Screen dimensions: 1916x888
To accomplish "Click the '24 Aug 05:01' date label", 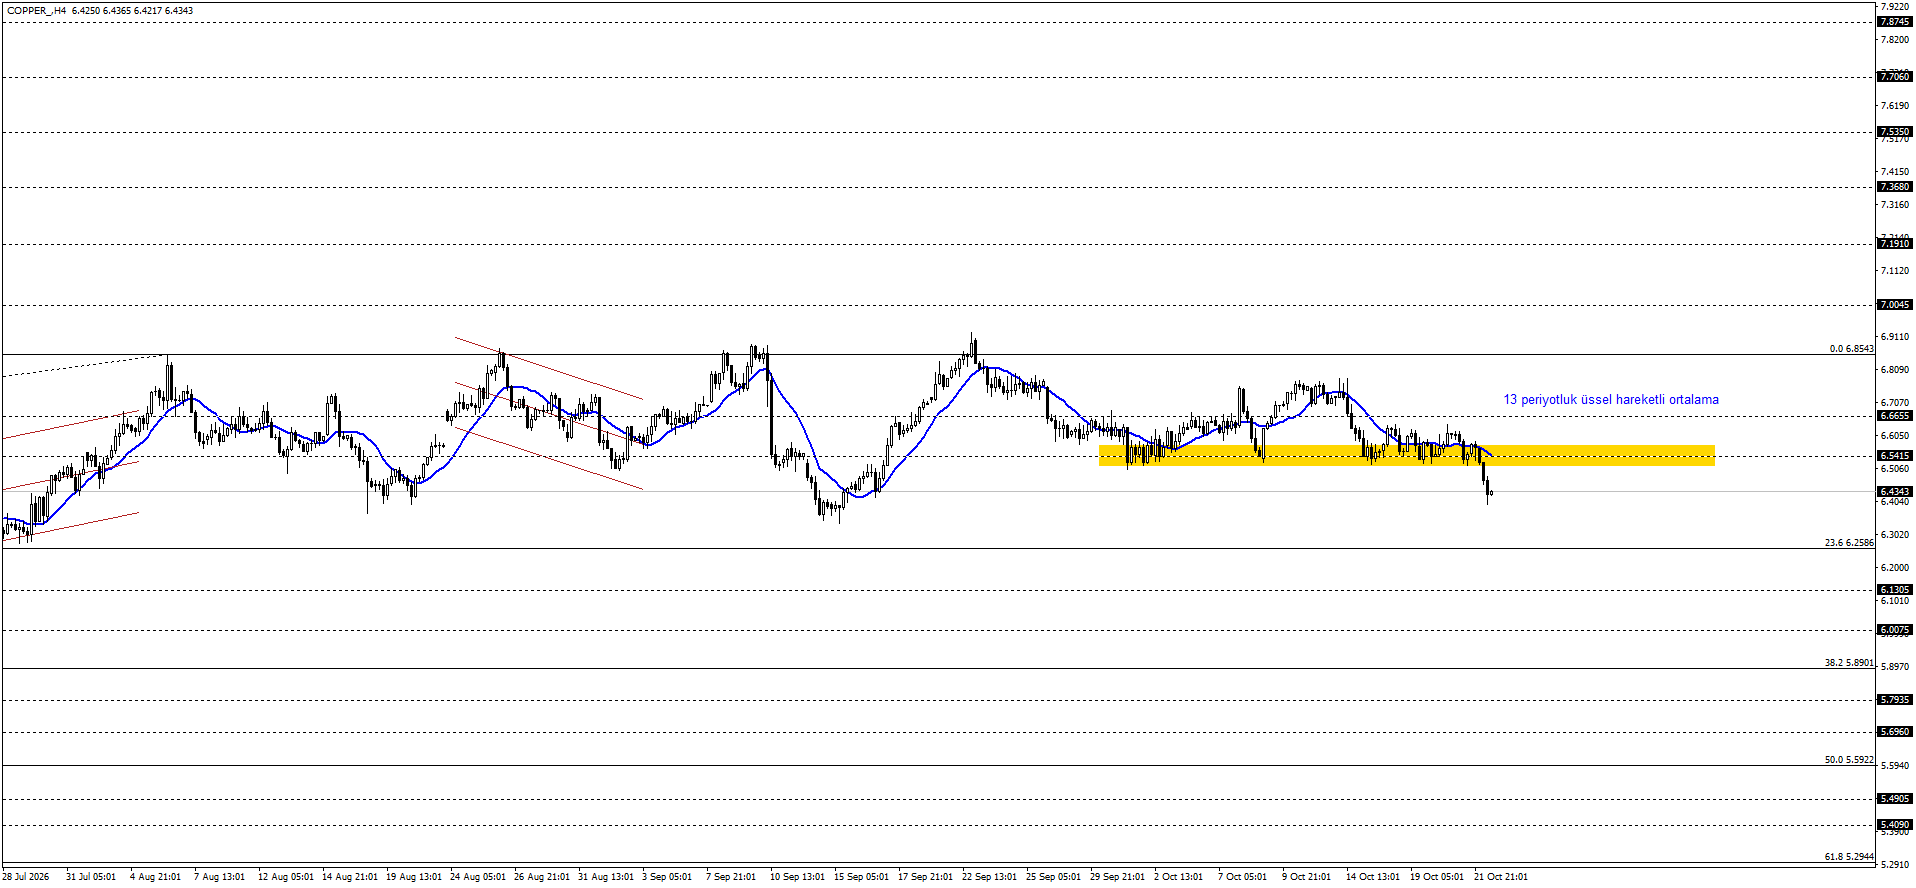I will (478, 877).
